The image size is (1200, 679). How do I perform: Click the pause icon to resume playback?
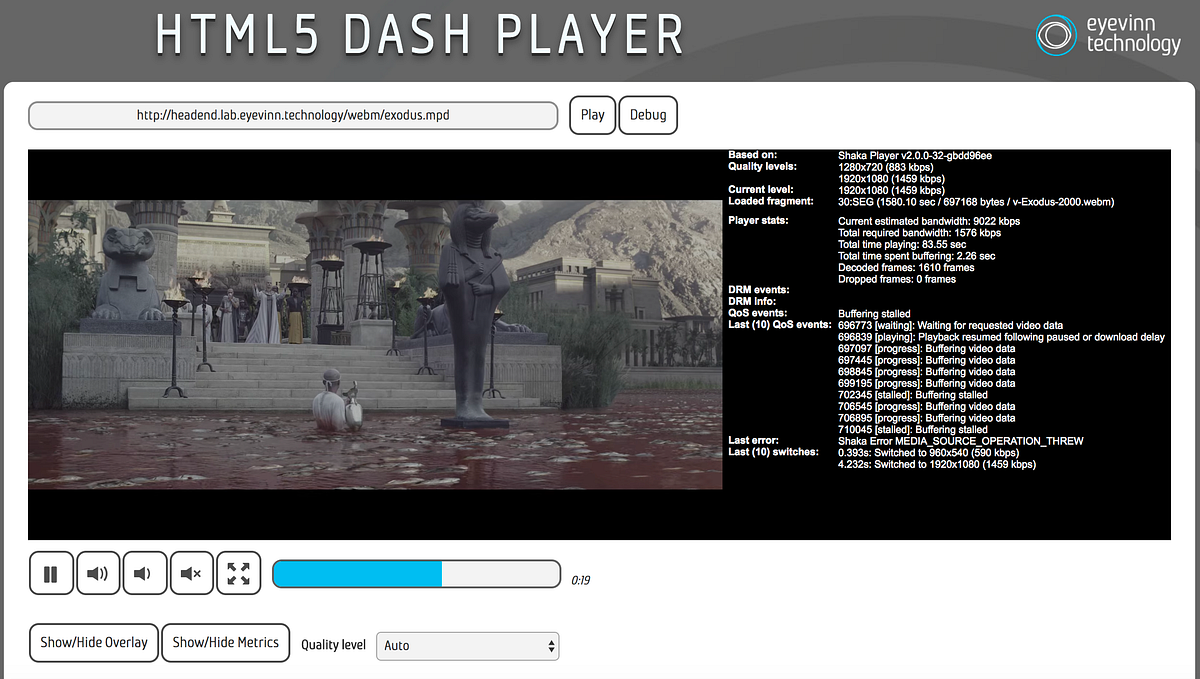(51, 572)
